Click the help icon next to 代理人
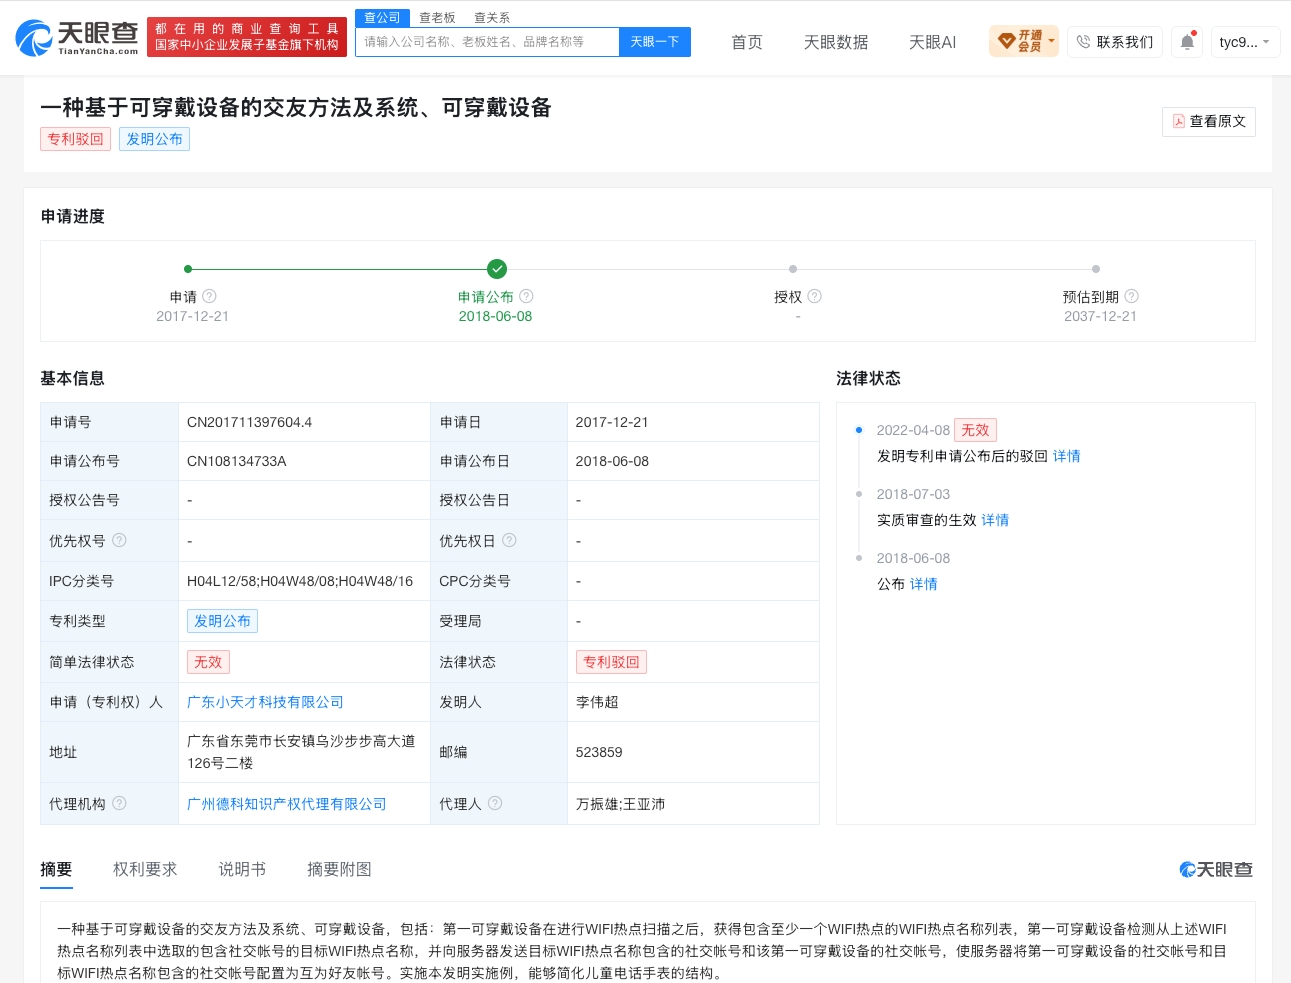Image resolution: width=1291 pixels, height=983 pixels. click(495, 803)
